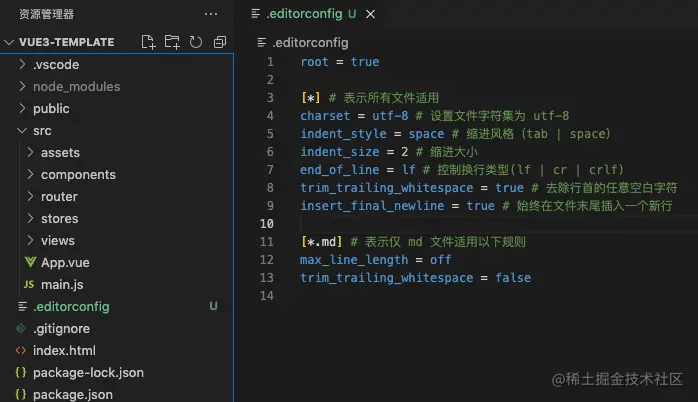Open package-lock.json in explorer
The image size is (698, 402).
click(88, 373)
